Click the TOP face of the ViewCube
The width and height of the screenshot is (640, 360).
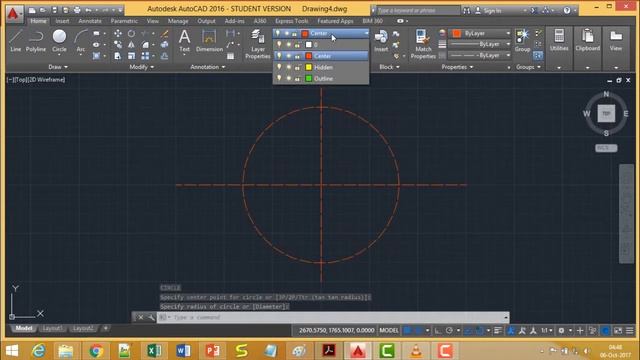pyautogui.click(x=606, y=113)
